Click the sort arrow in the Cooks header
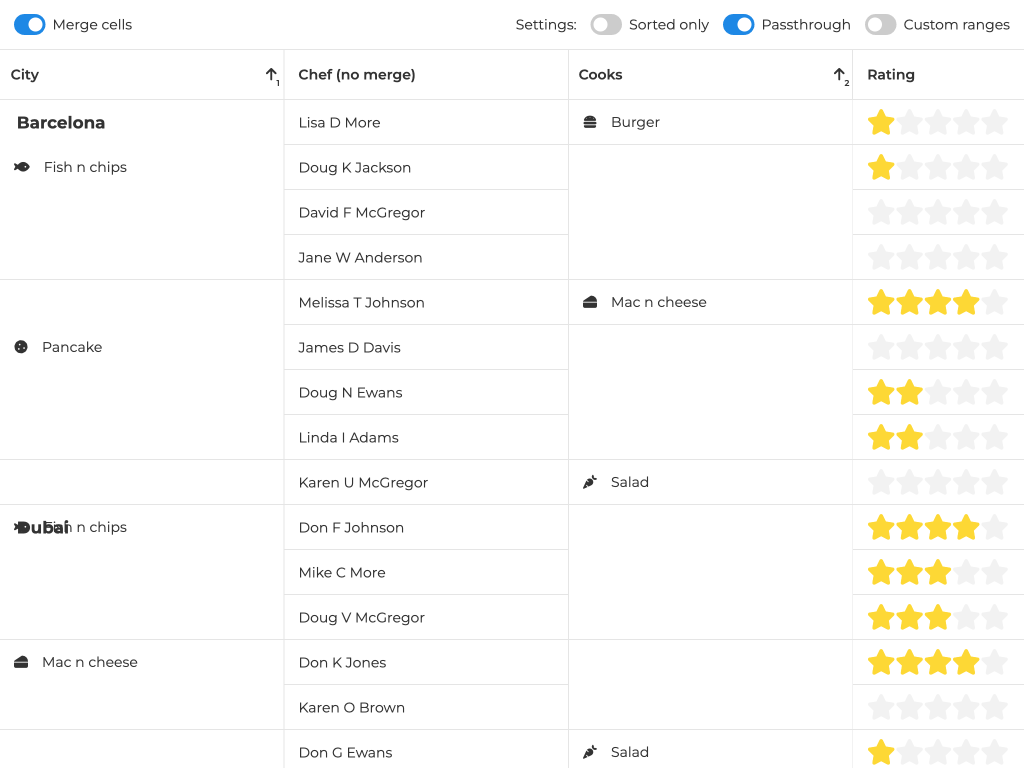Screen dimensions: 1024x768 click(839, 75)
